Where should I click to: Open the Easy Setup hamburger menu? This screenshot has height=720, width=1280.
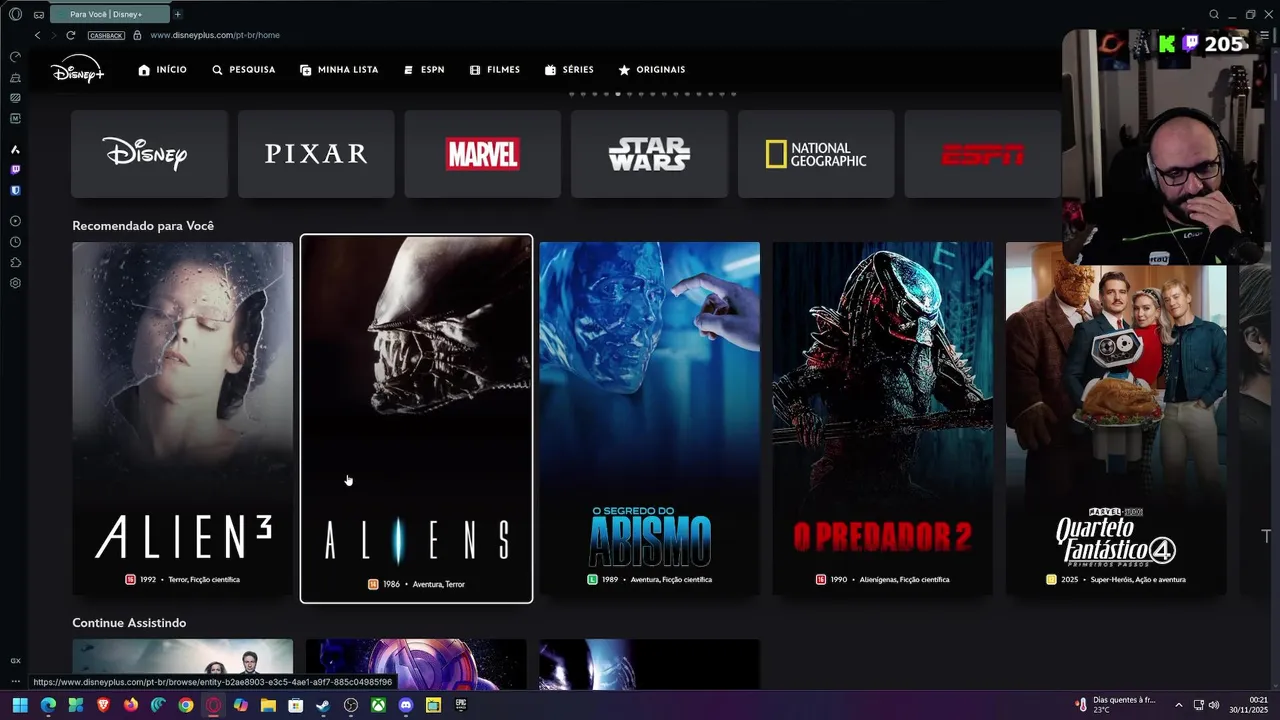pyautogui.click(x=1264, y=35)
